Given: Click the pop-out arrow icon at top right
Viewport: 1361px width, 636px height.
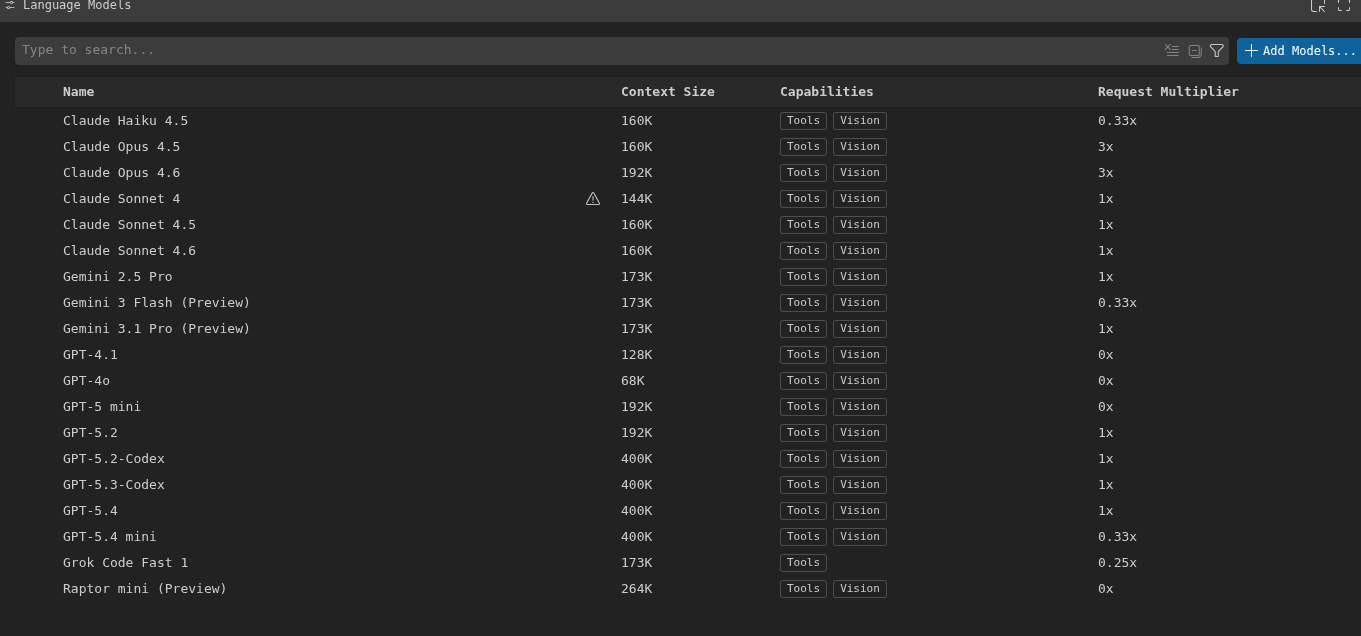Looking at the screenshot, I should (1318, 6).
